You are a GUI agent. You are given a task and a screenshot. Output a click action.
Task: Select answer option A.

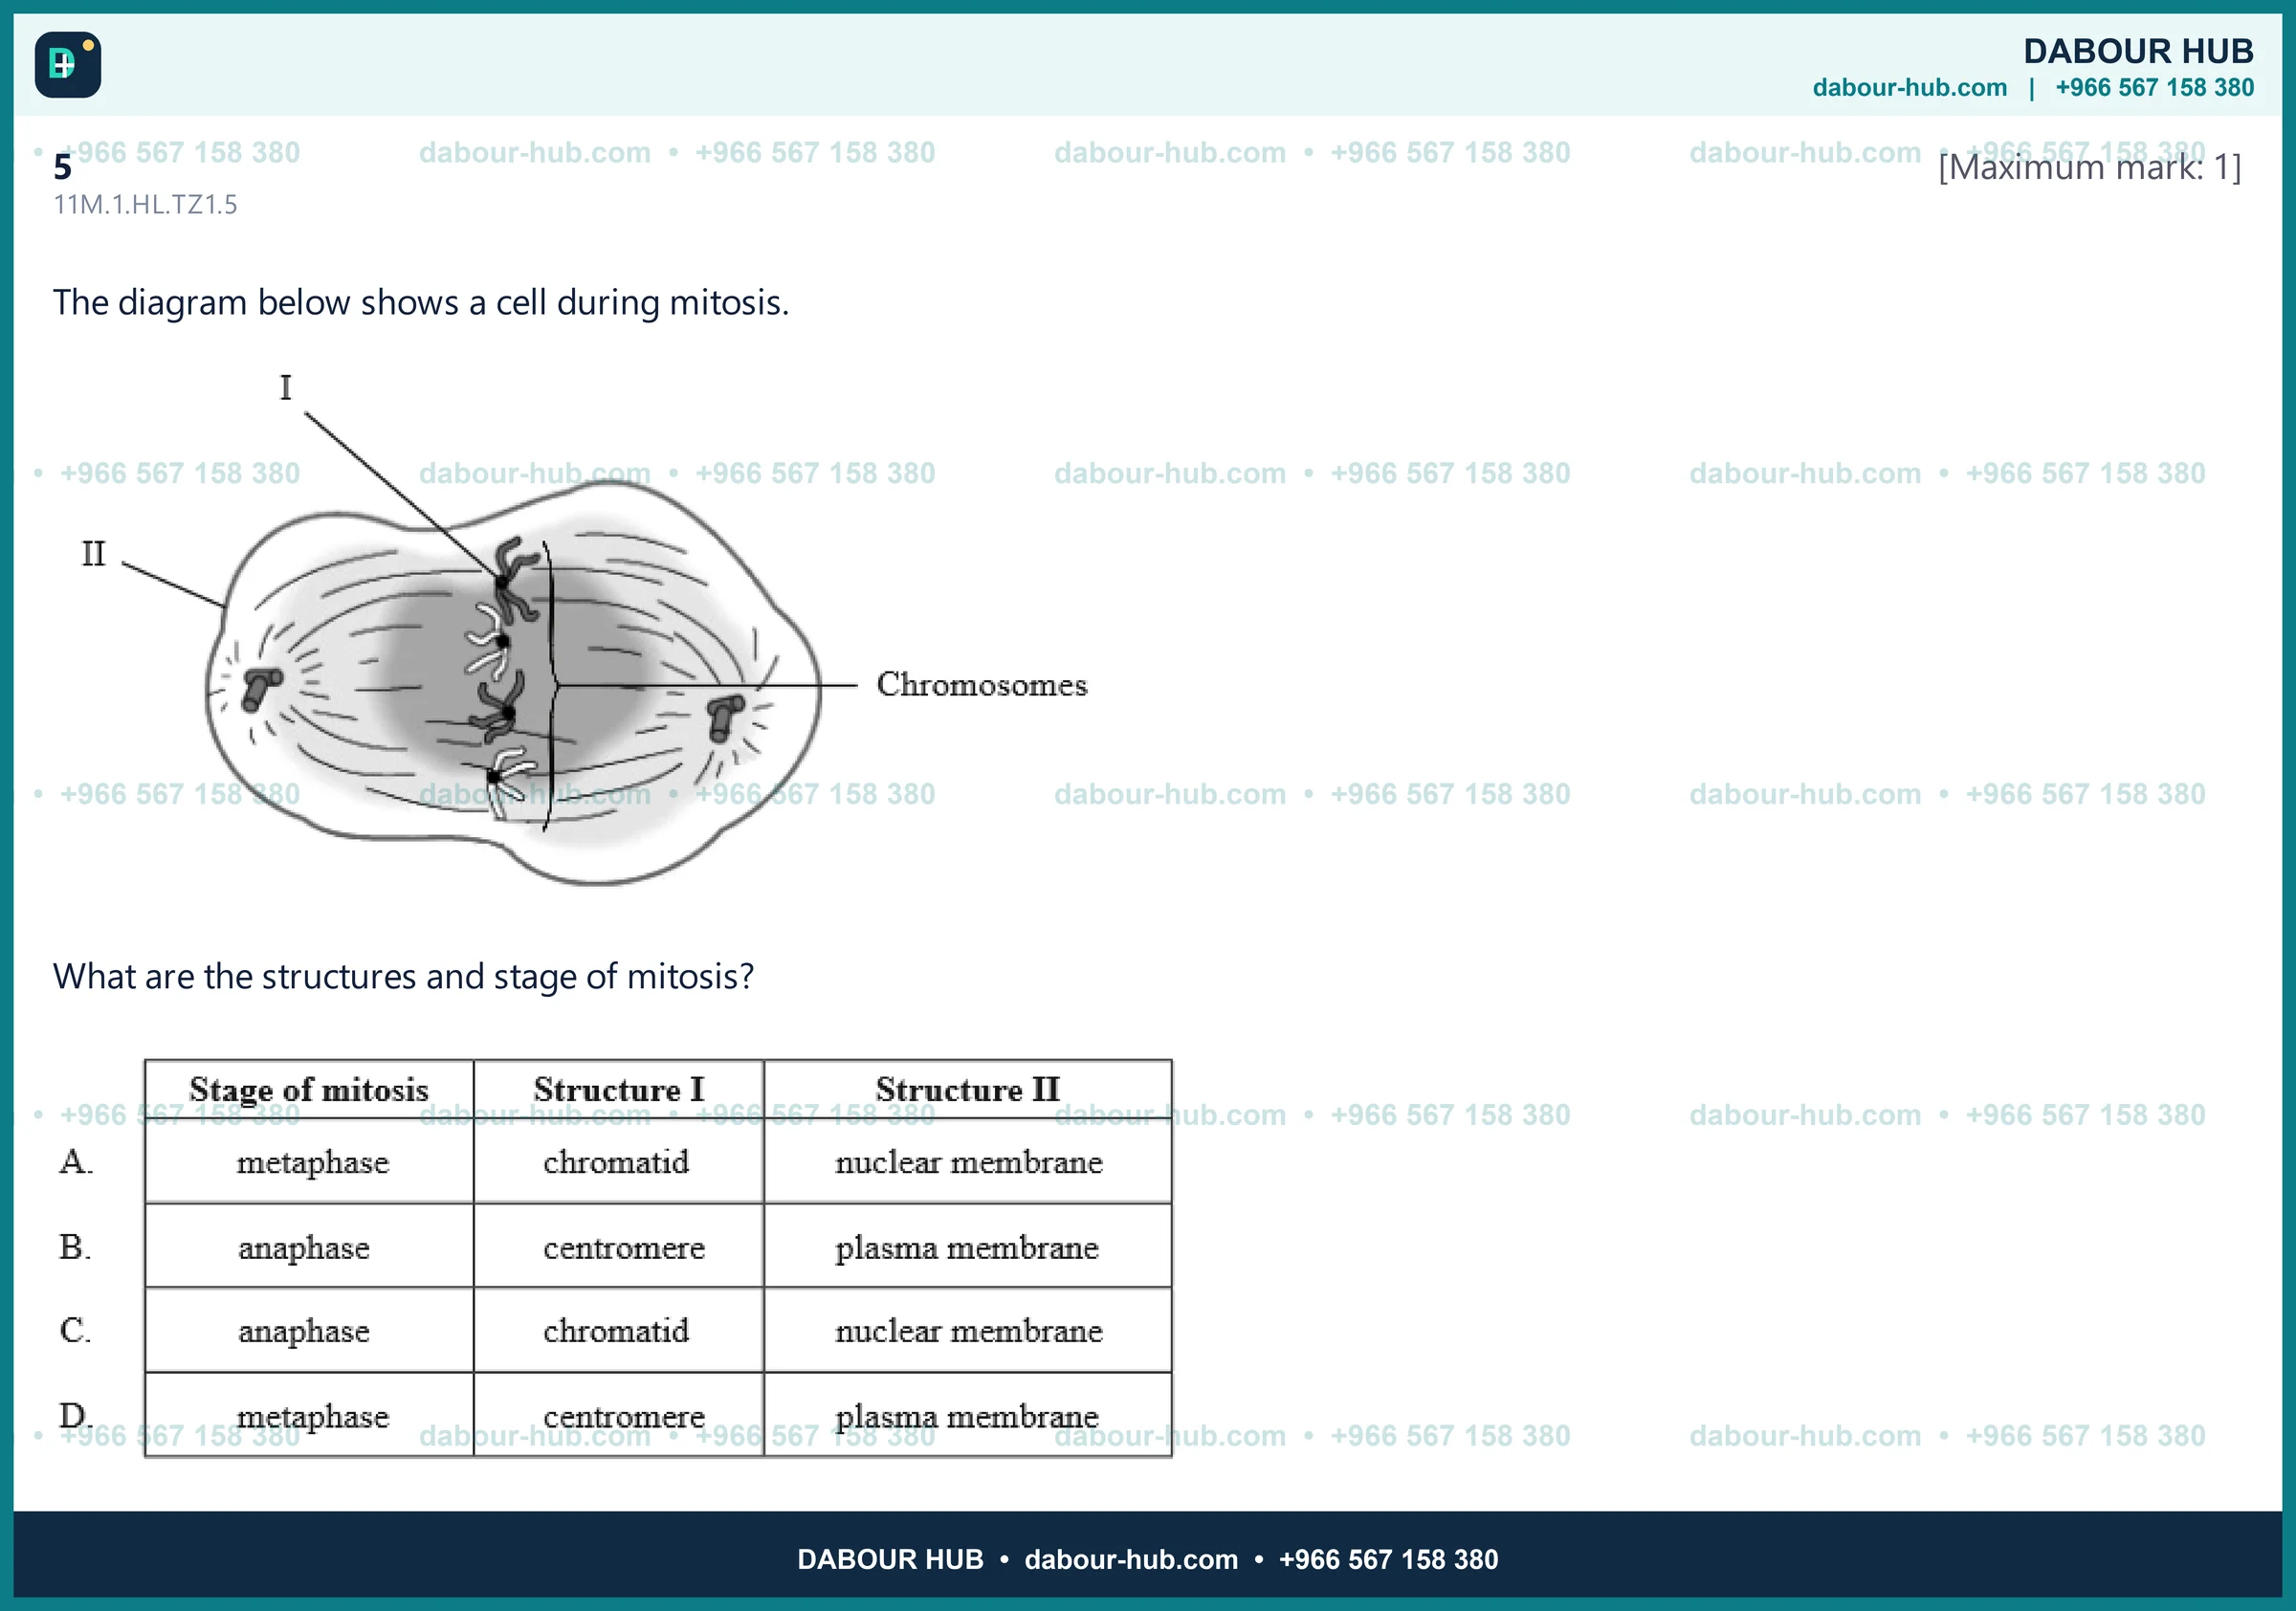click(x=76, y=1162)
